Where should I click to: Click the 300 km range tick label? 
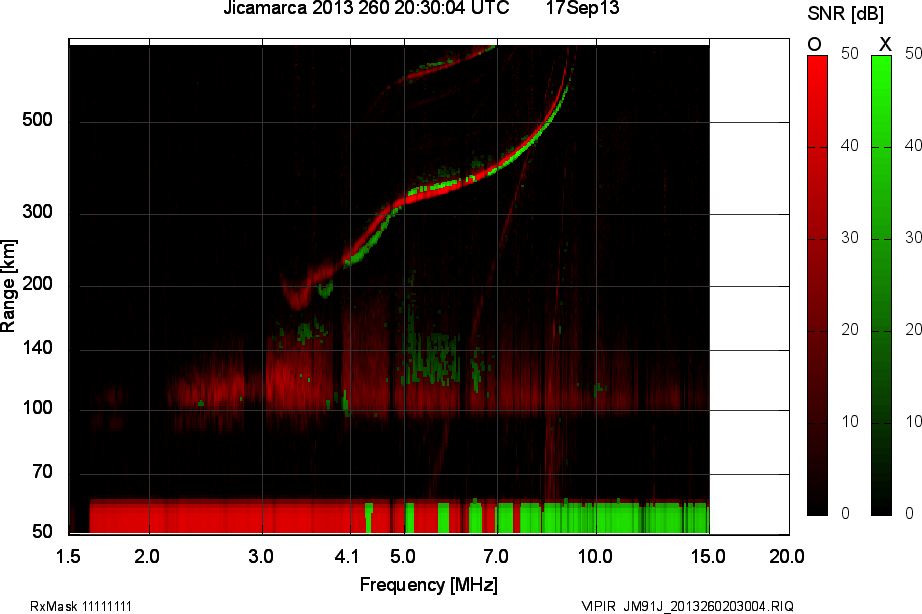click(37, 212)
